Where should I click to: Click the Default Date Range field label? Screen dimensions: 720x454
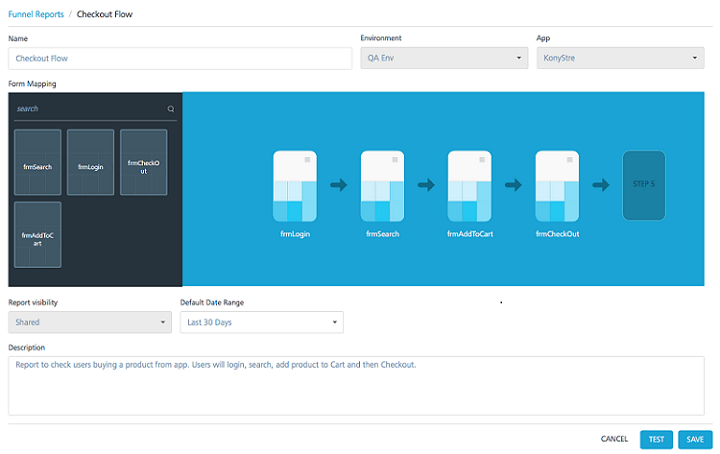click(212, 302)
